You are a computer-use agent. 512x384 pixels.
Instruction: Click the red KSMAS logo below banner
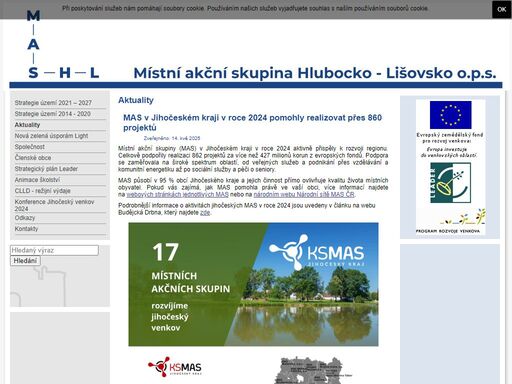(x=175, y=367)
